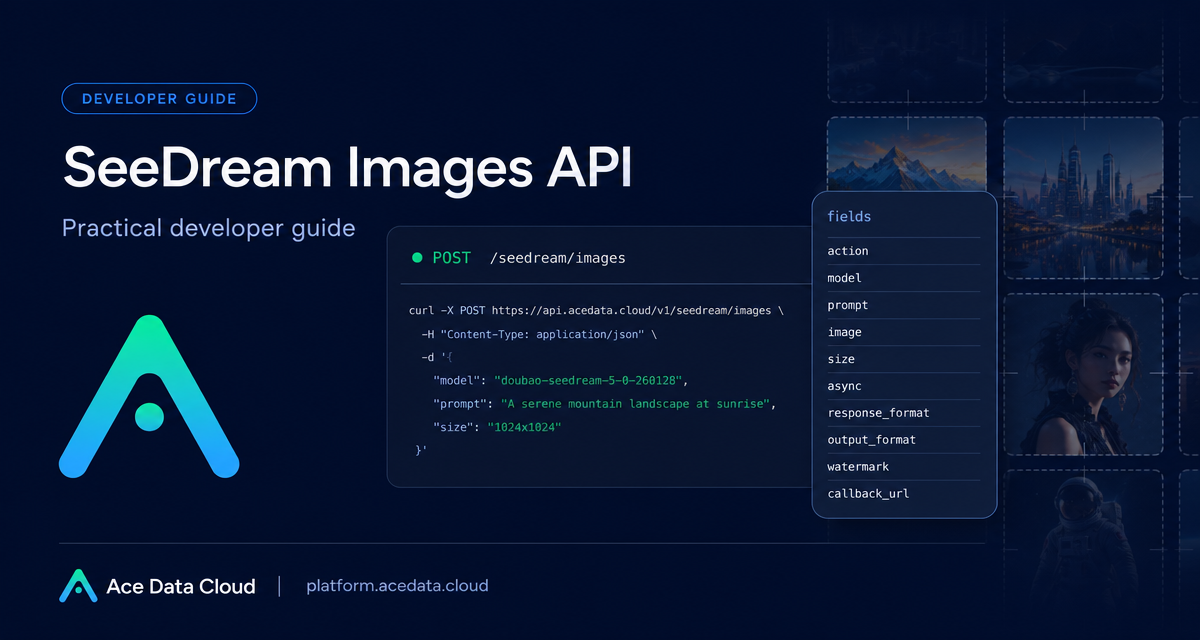The image size is (1200, 640).
Task: Open the mountain landscape thumbnail
Action: coord(906,155)
